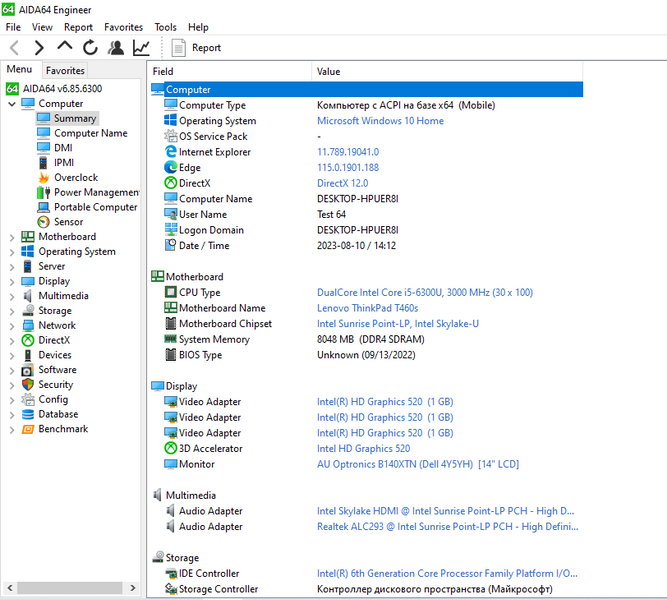Click the System Memory RAM icon
The width and height of the screenshot is (667, 600).
click(171, 339)
